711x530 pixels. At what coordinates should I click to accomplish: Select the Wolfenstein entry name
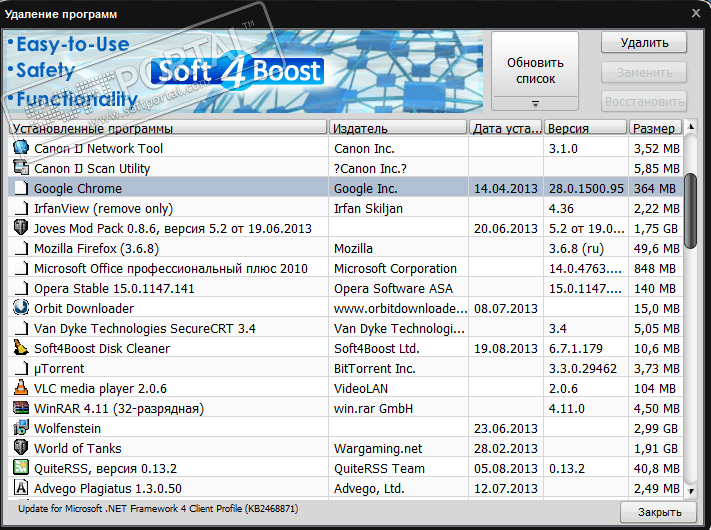67,428
